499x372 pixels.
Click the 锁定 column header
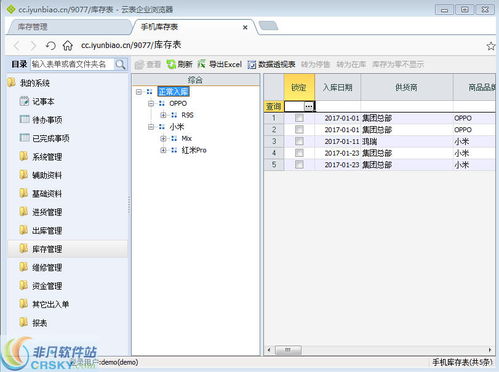coord(299,87)
